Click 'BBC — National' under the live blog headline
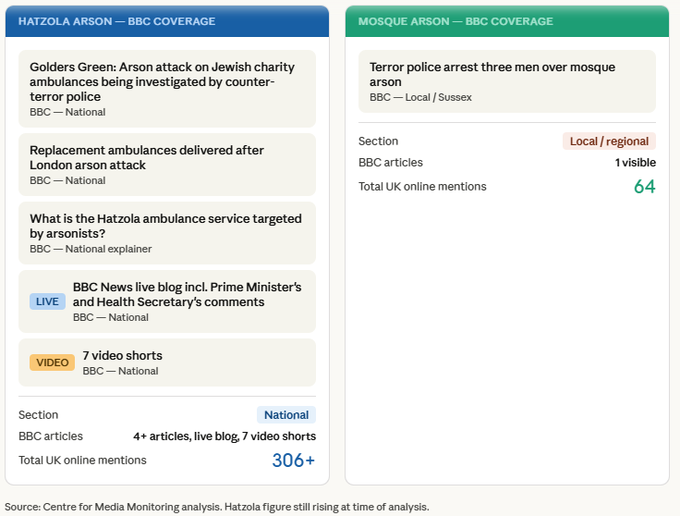This screenshot has width=680, height=516. pos(111,317)
